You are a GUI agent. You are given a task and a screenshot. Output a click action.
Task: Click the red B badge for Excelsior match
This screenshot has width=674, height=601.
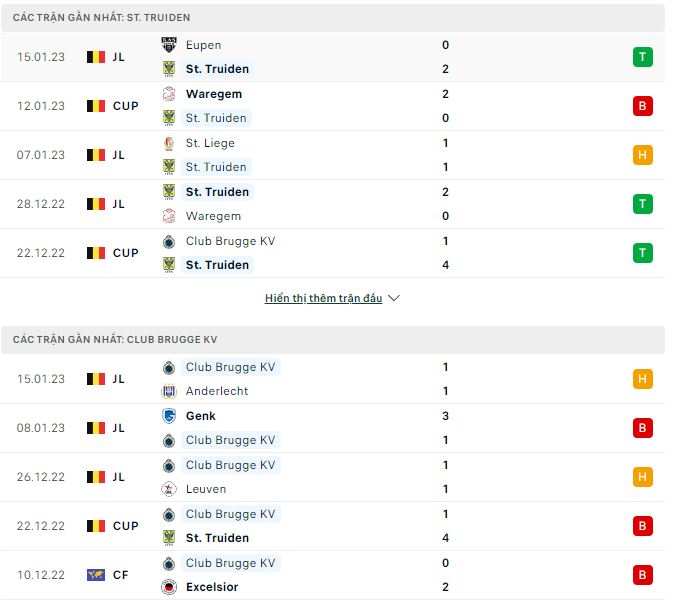643,575
